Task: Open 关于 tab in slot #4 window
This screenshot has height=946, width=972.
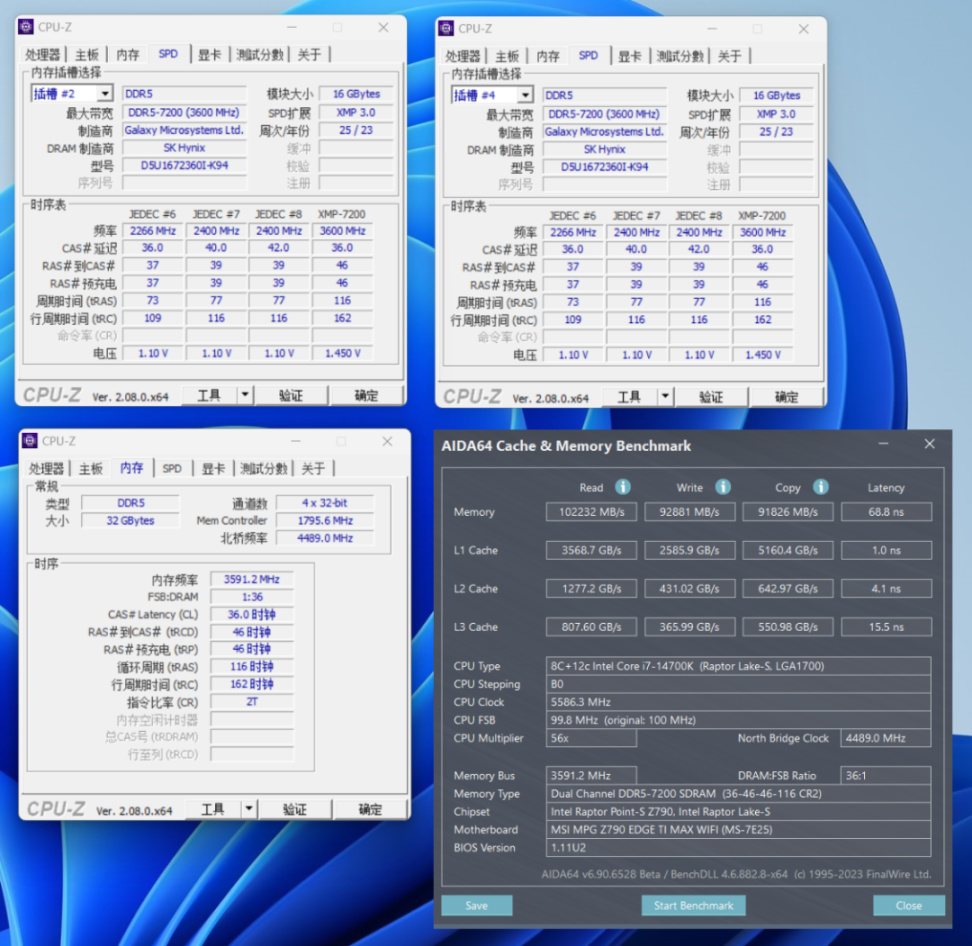Action: [x=730, y=56]
